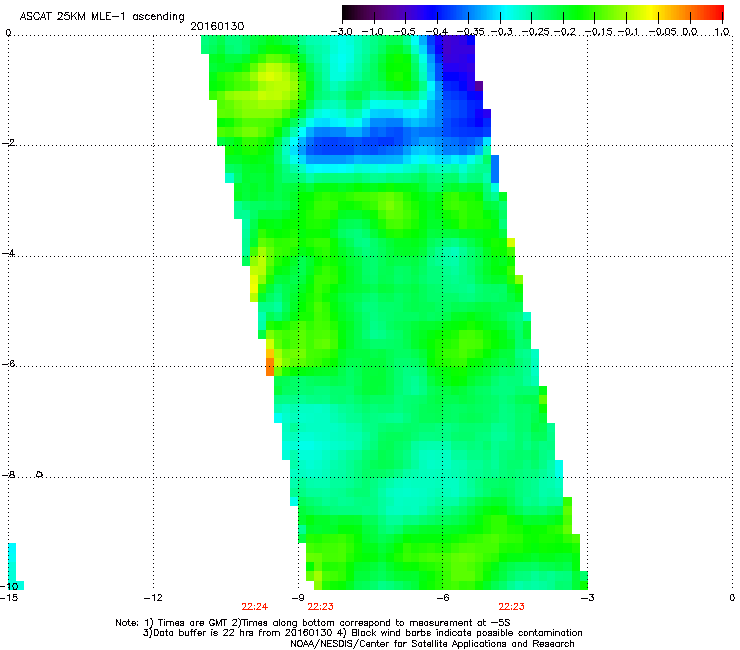Click the -0.2 color bar label
The height and width of the screenshot is (650, 740).
click(x=565, y=32)
